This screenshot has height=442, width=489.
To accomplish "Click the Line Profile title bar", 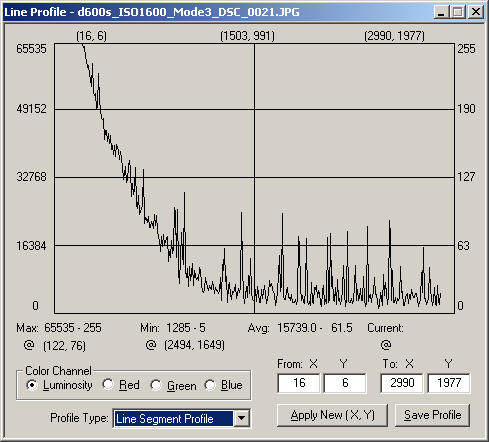I will point(217,12).
